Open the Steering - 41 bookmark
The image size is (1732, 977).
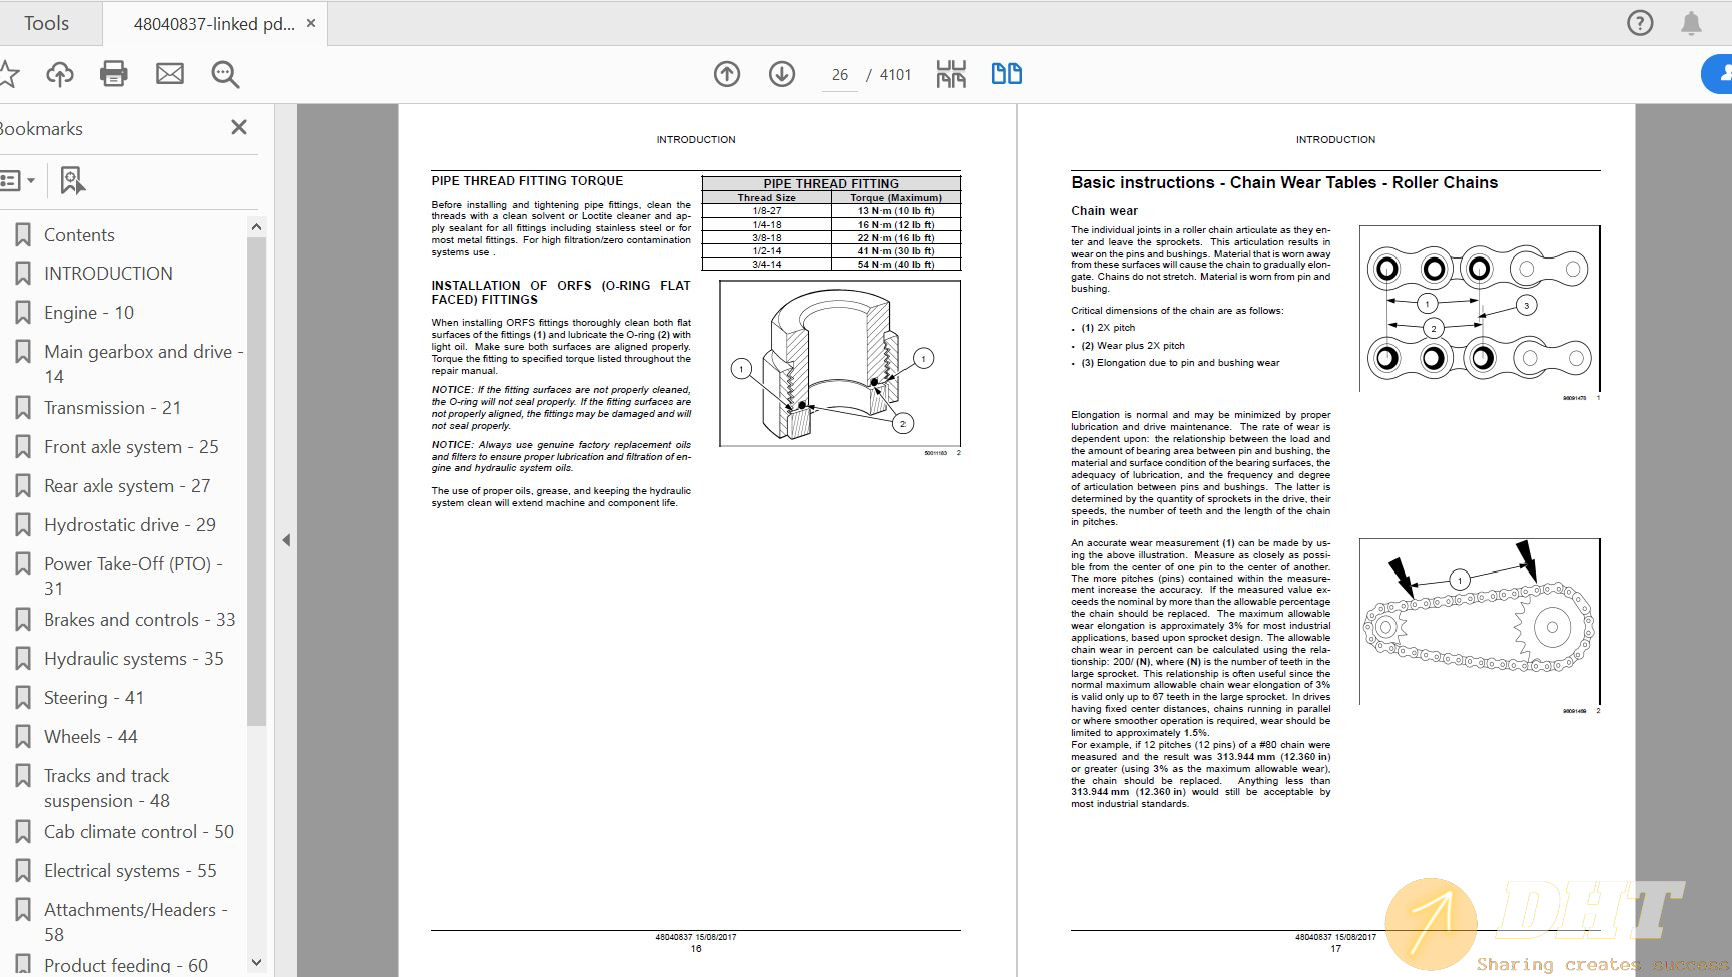[x=94, y=698]
